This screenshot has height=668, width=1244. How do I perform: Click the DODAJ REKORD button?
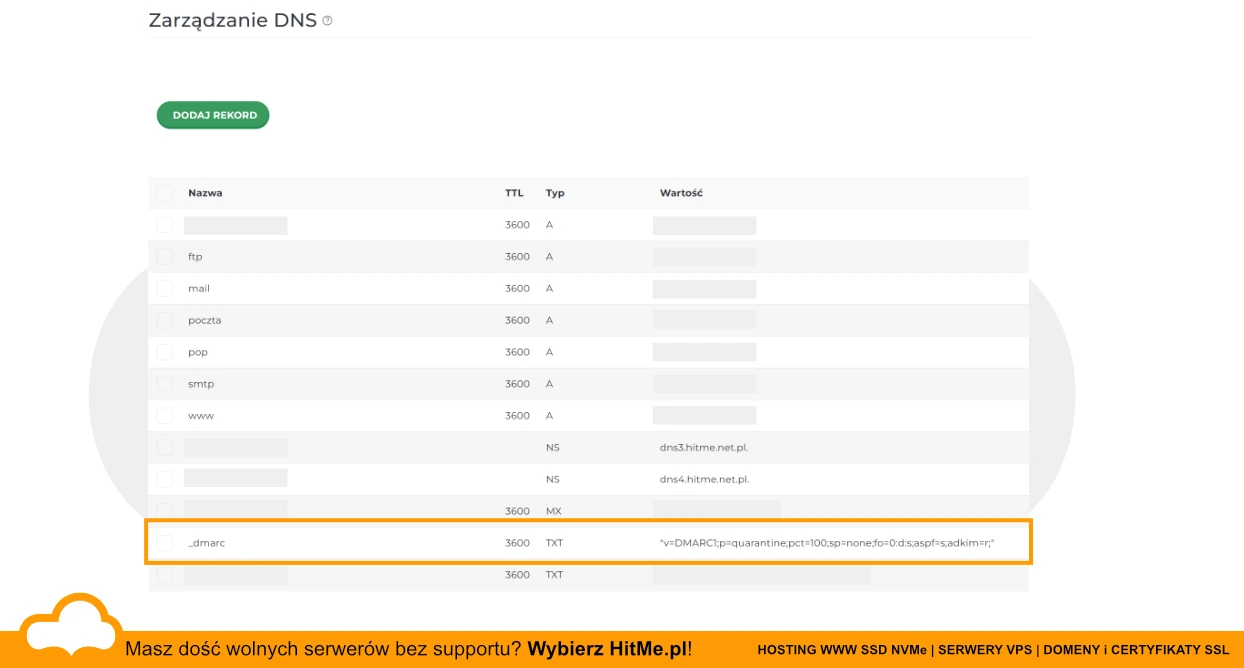click(x=212, y=114)
